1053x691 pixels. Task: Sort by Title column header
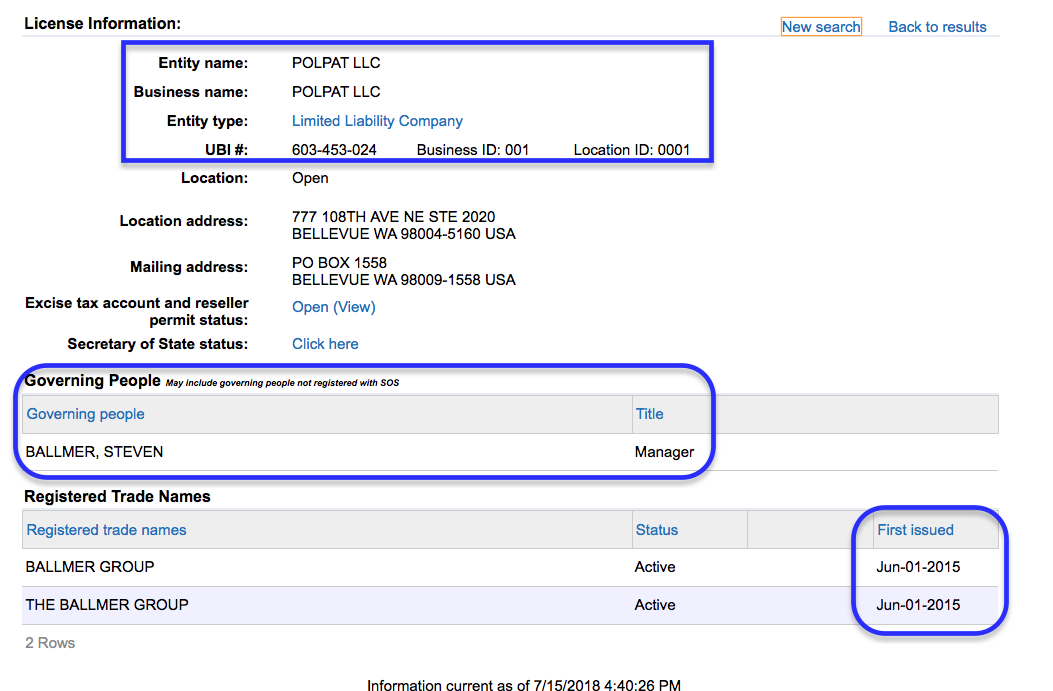(649, 414)
